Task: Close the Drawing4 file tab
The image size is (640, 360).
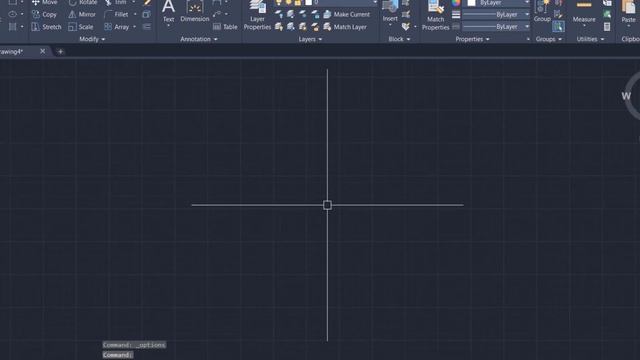Action: pos(42,51)
